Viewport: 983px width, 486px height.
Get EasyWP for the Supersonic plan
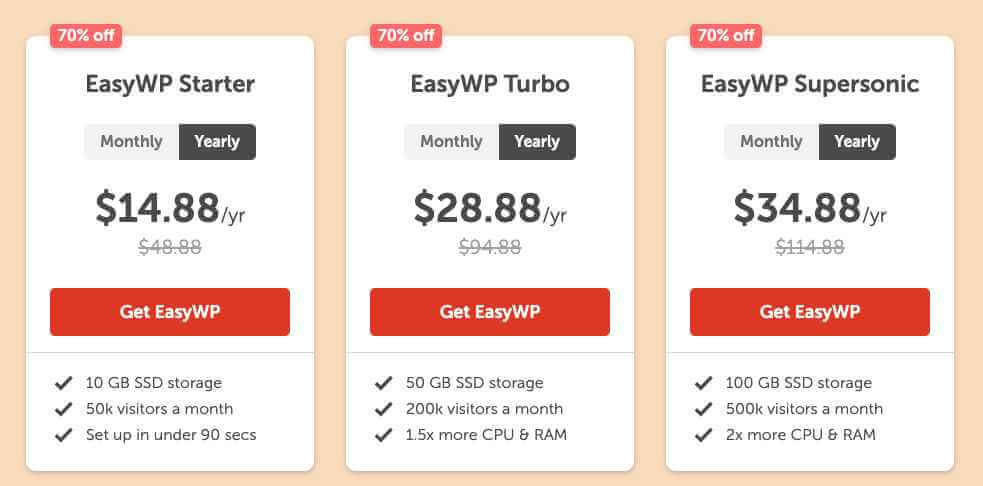coord(810,312)
